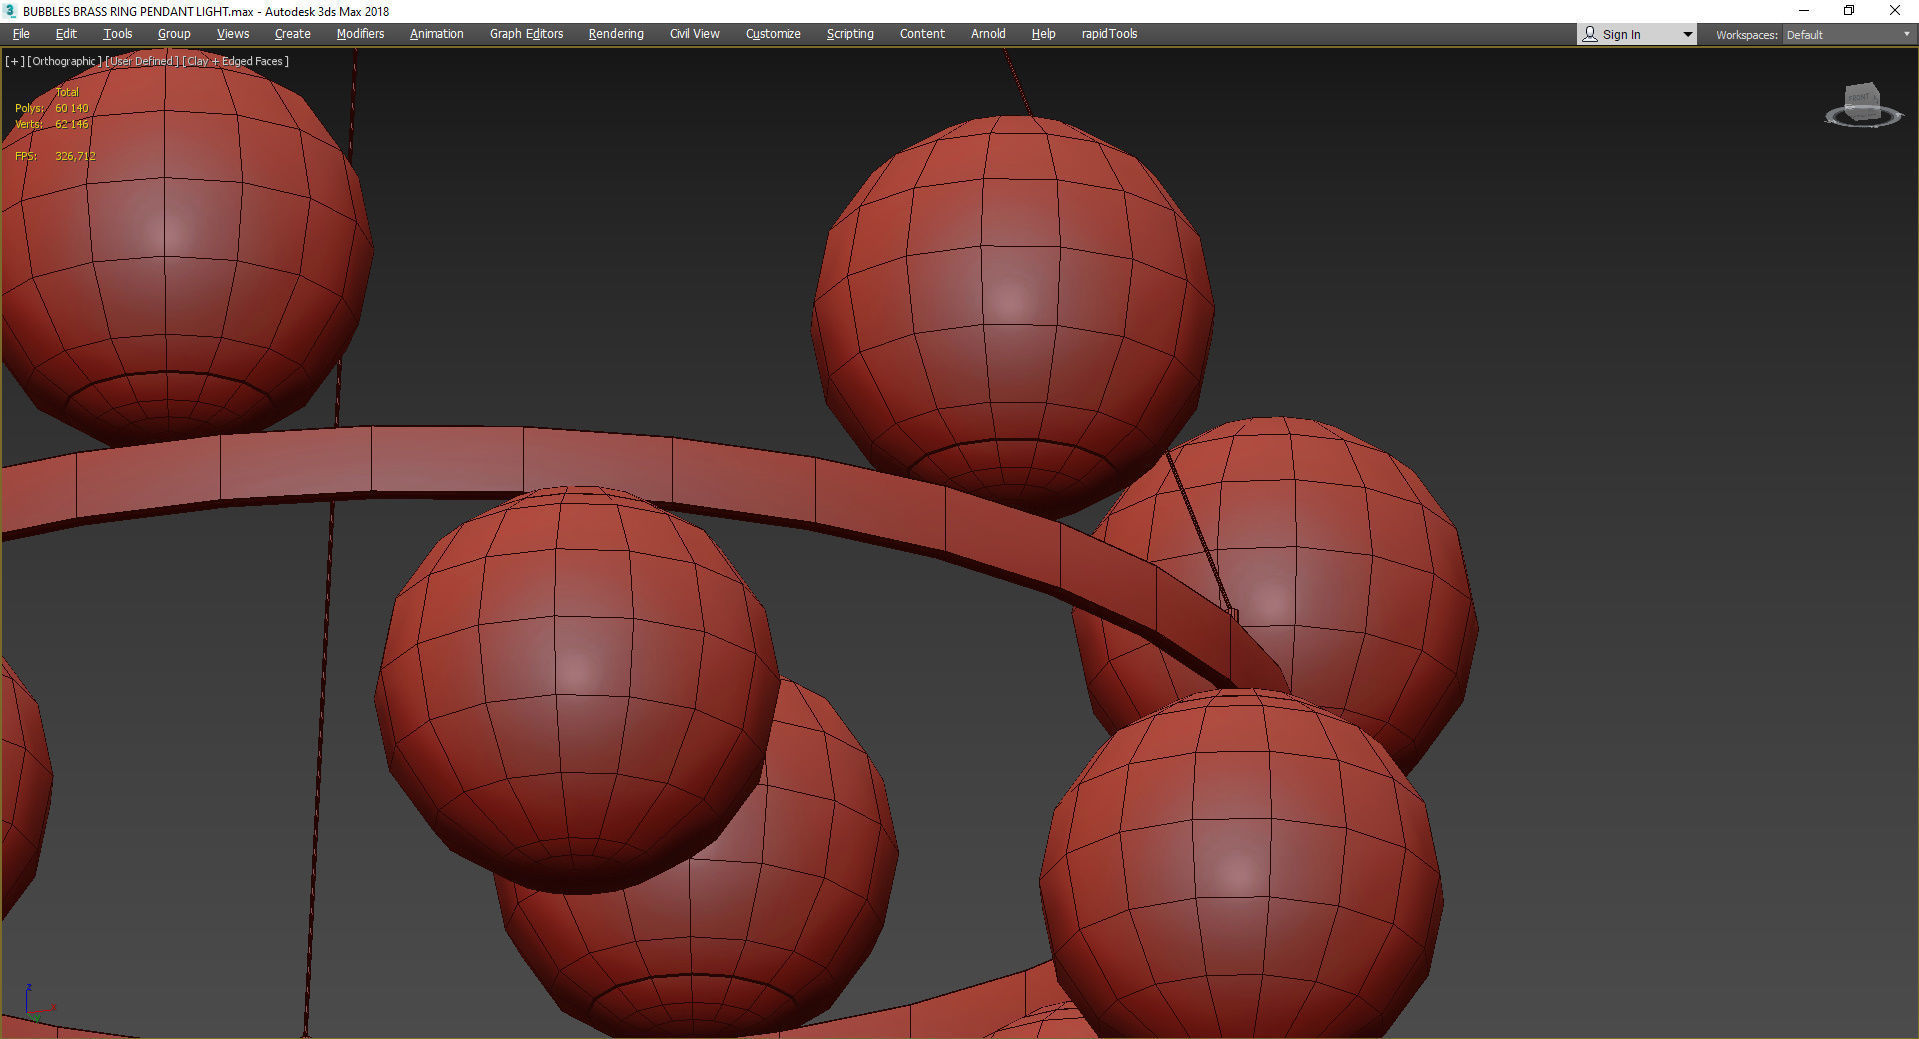The height and width of the screenshot is (1039, 1919).
Task: Click the [User Defined] viewport label
Action: [x=142, y=61]
